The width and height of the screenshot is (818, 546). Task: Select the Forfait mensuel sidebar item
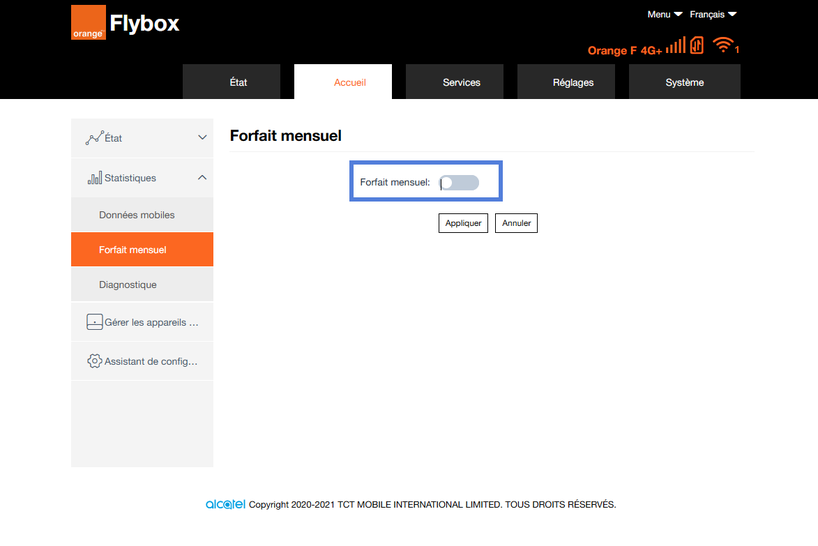pyautogui.click(x=142, y=250)
